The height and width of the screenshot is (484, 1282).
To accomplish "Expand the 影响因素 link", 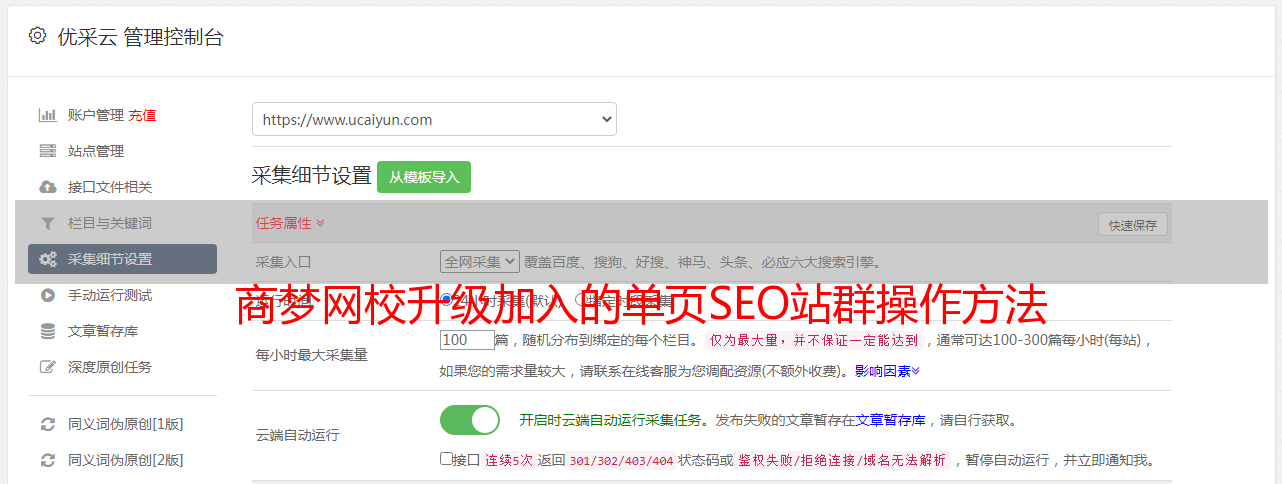I will pos(887,370).
